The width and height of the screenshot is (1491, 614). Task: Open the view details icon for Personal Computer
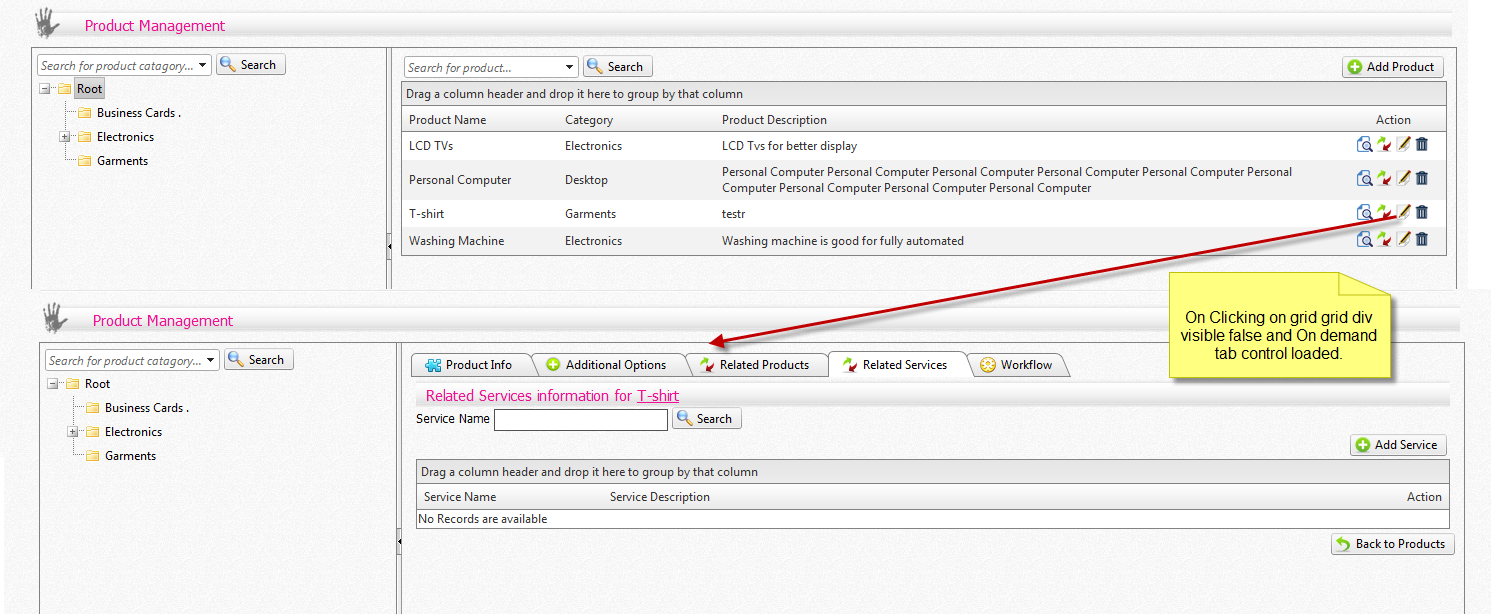click(1364, 179)
